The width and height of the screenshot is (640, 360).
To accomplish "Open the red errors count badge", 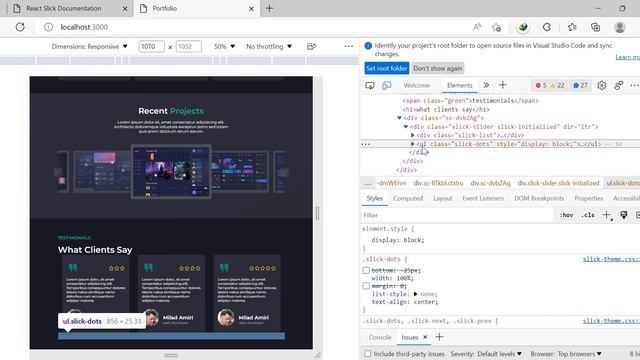I will click(541, 85).
